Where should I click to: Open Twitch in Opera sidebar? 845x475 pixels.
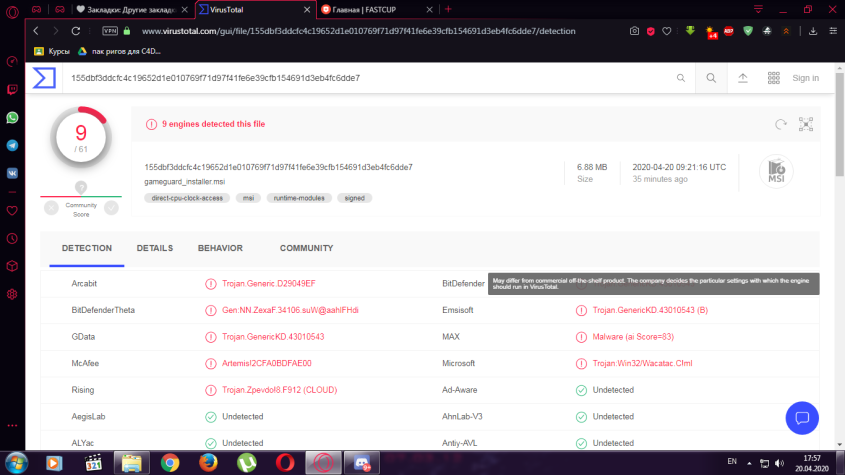[x=12, y=90]
